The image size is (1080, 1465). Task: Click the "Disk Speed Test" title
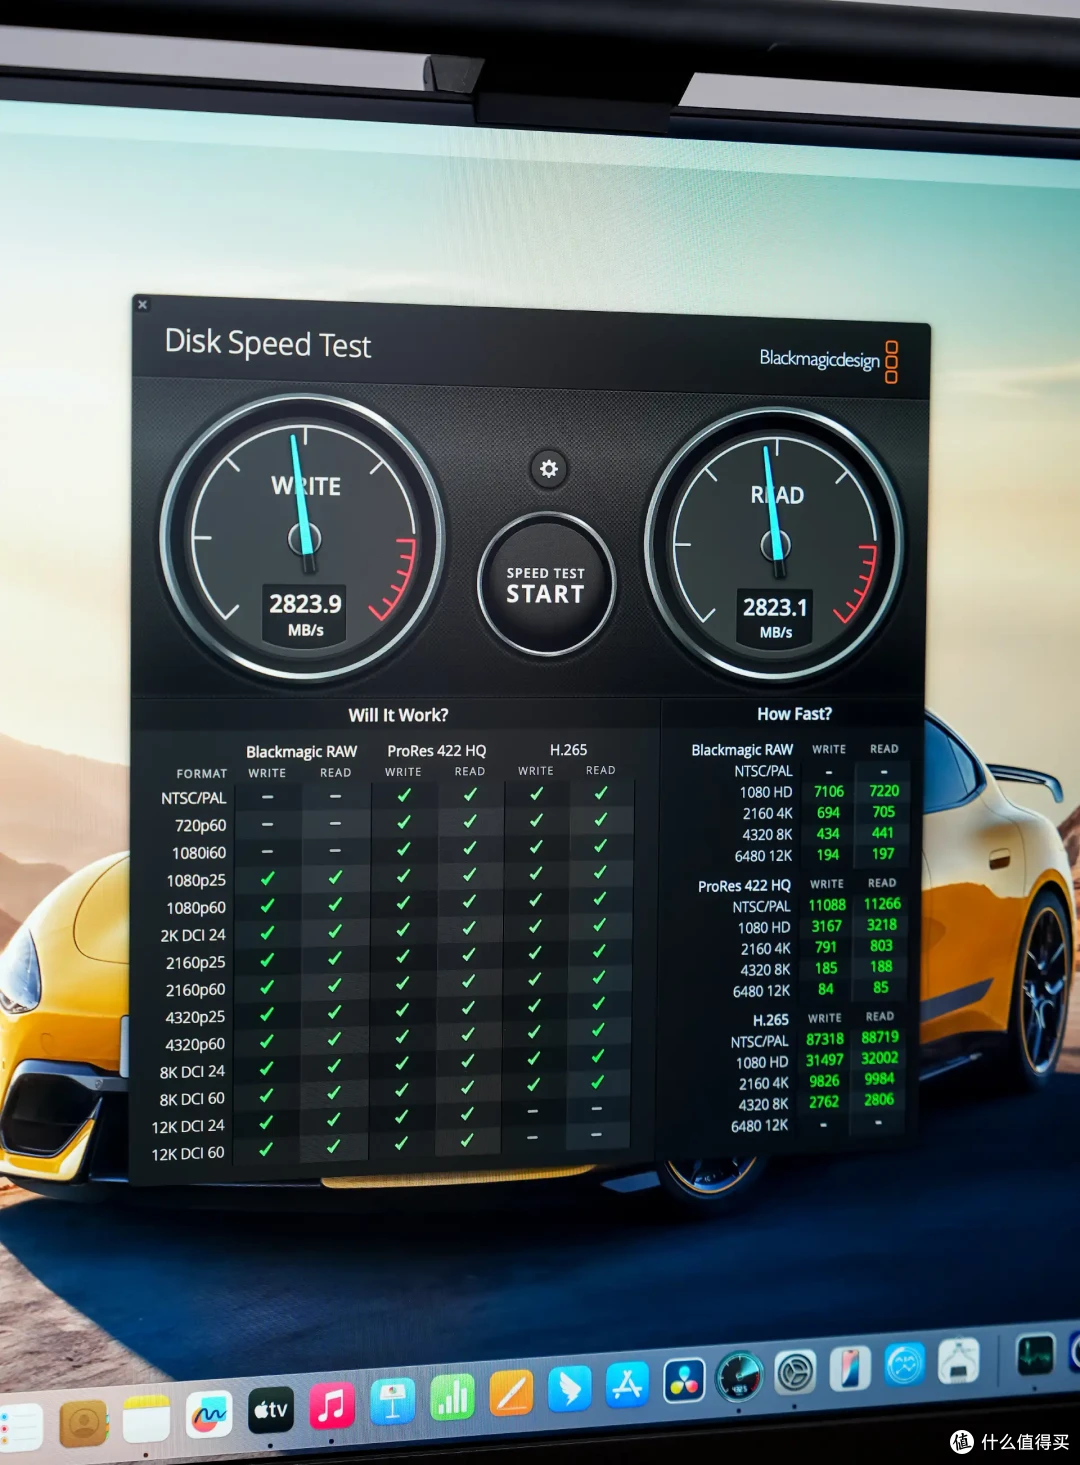[x=267, y=344]
